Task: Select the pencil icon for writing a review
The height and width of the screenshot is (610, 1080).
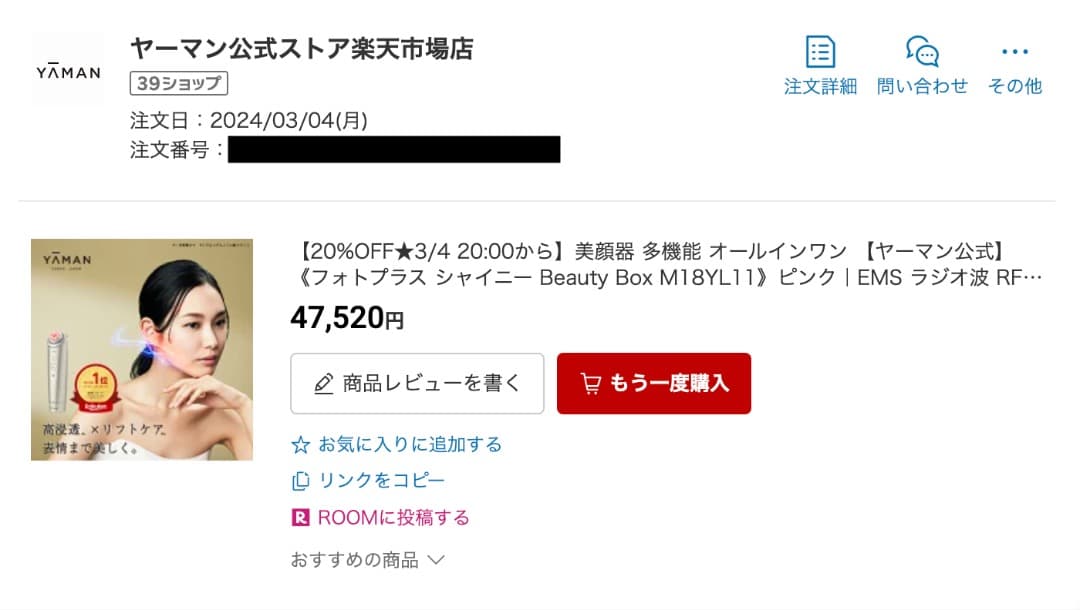Action: pyautogui.click(x=322, y=383)
